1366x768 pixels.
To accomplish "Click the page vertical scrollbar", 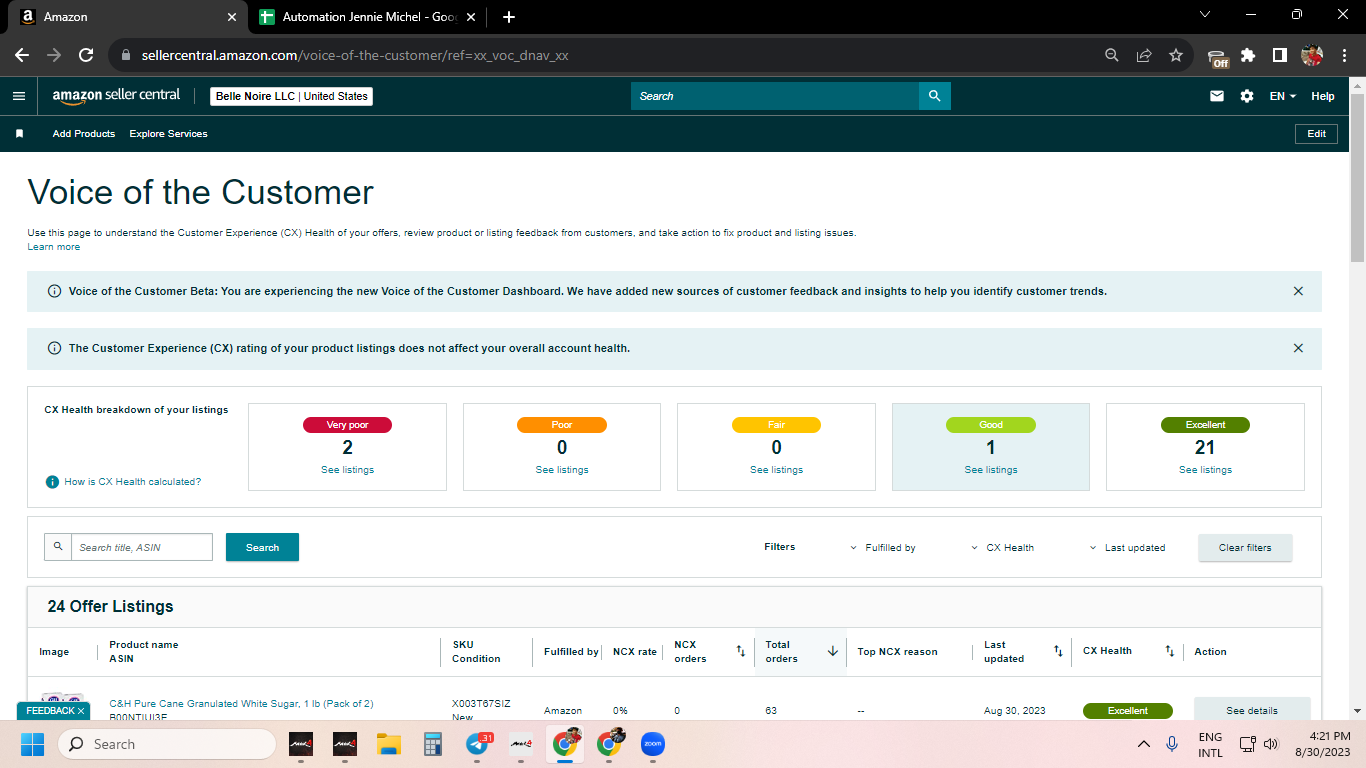I will point(1357,178).
